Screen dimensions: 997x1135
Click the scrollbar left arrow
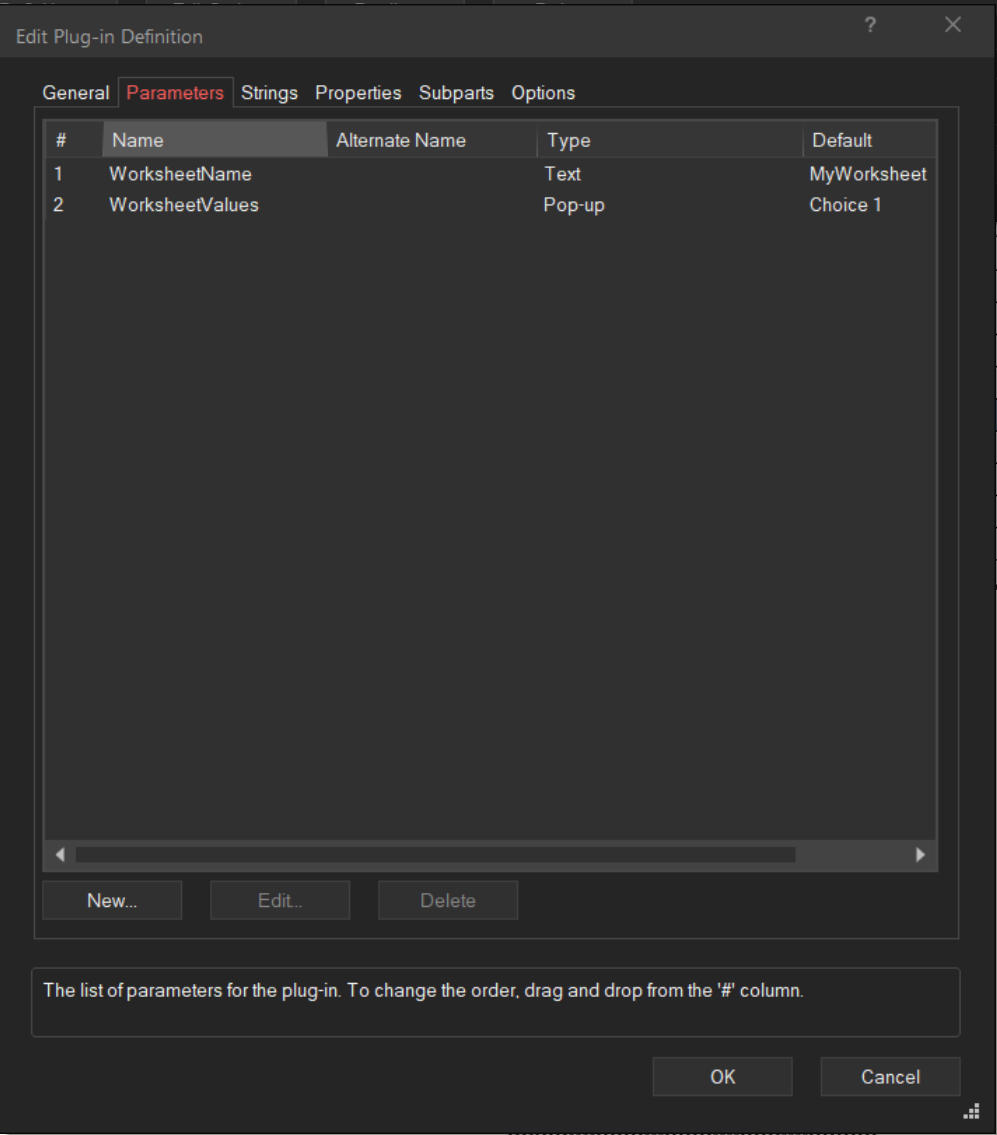(x=60, y=854)
